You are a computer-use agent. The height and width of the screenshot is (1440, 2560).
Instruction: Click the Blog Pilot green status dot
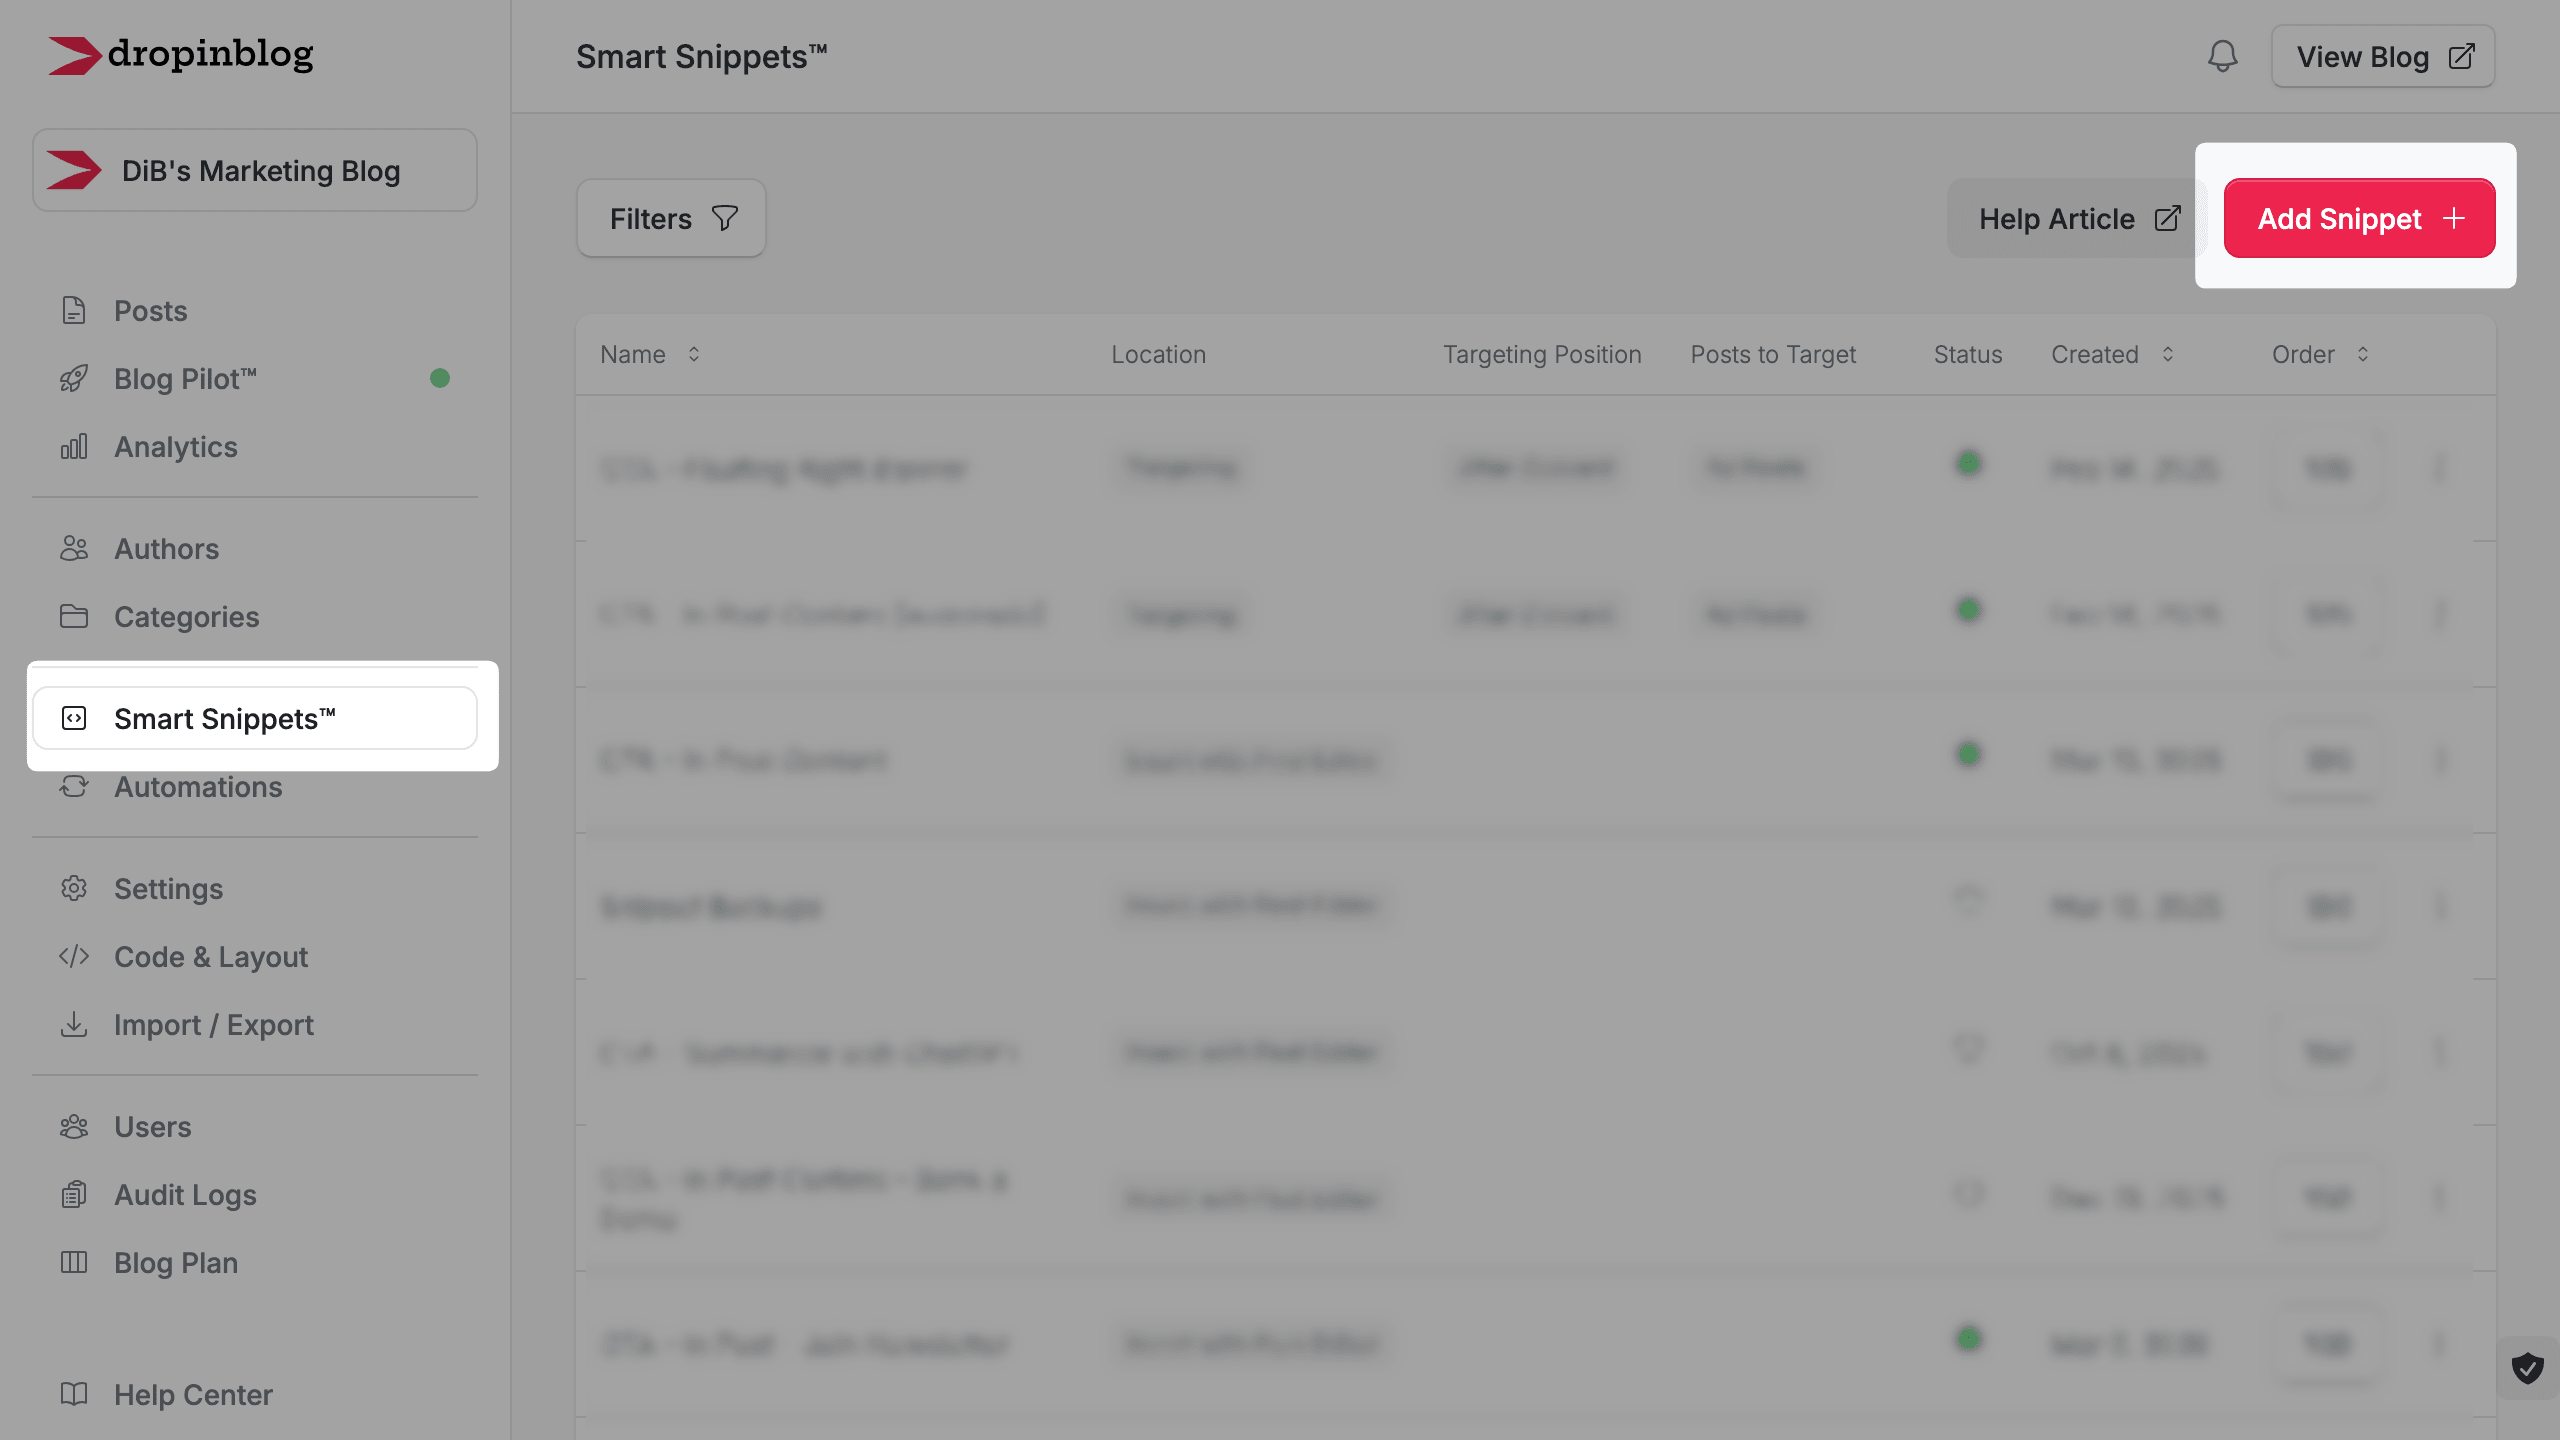pos(440,378)
